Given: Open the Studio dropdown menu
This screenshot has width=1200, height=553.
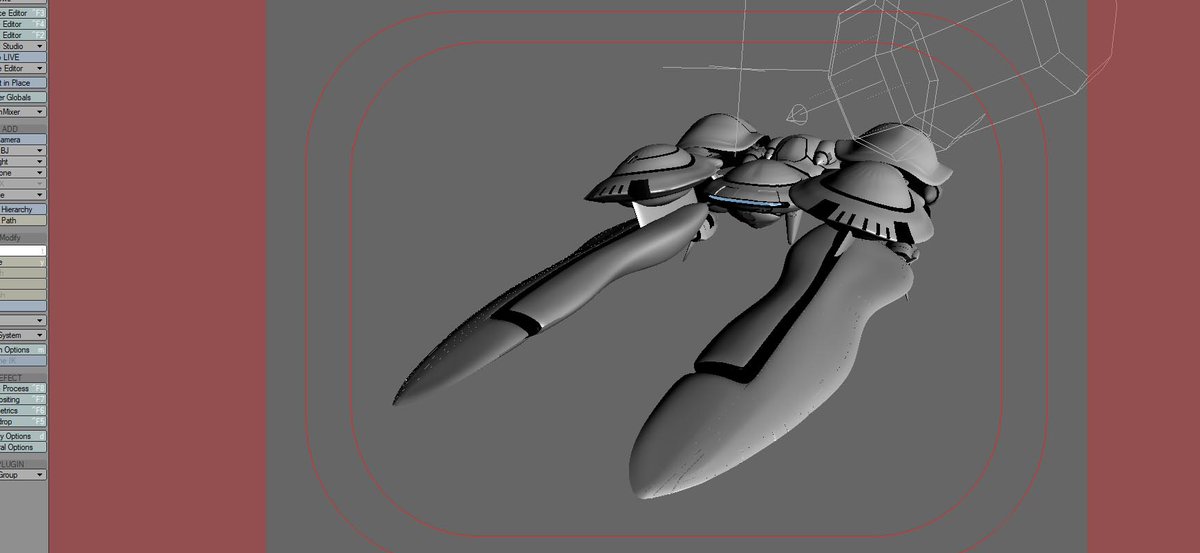Looking at the screenshot, I should tap(22, 46).
